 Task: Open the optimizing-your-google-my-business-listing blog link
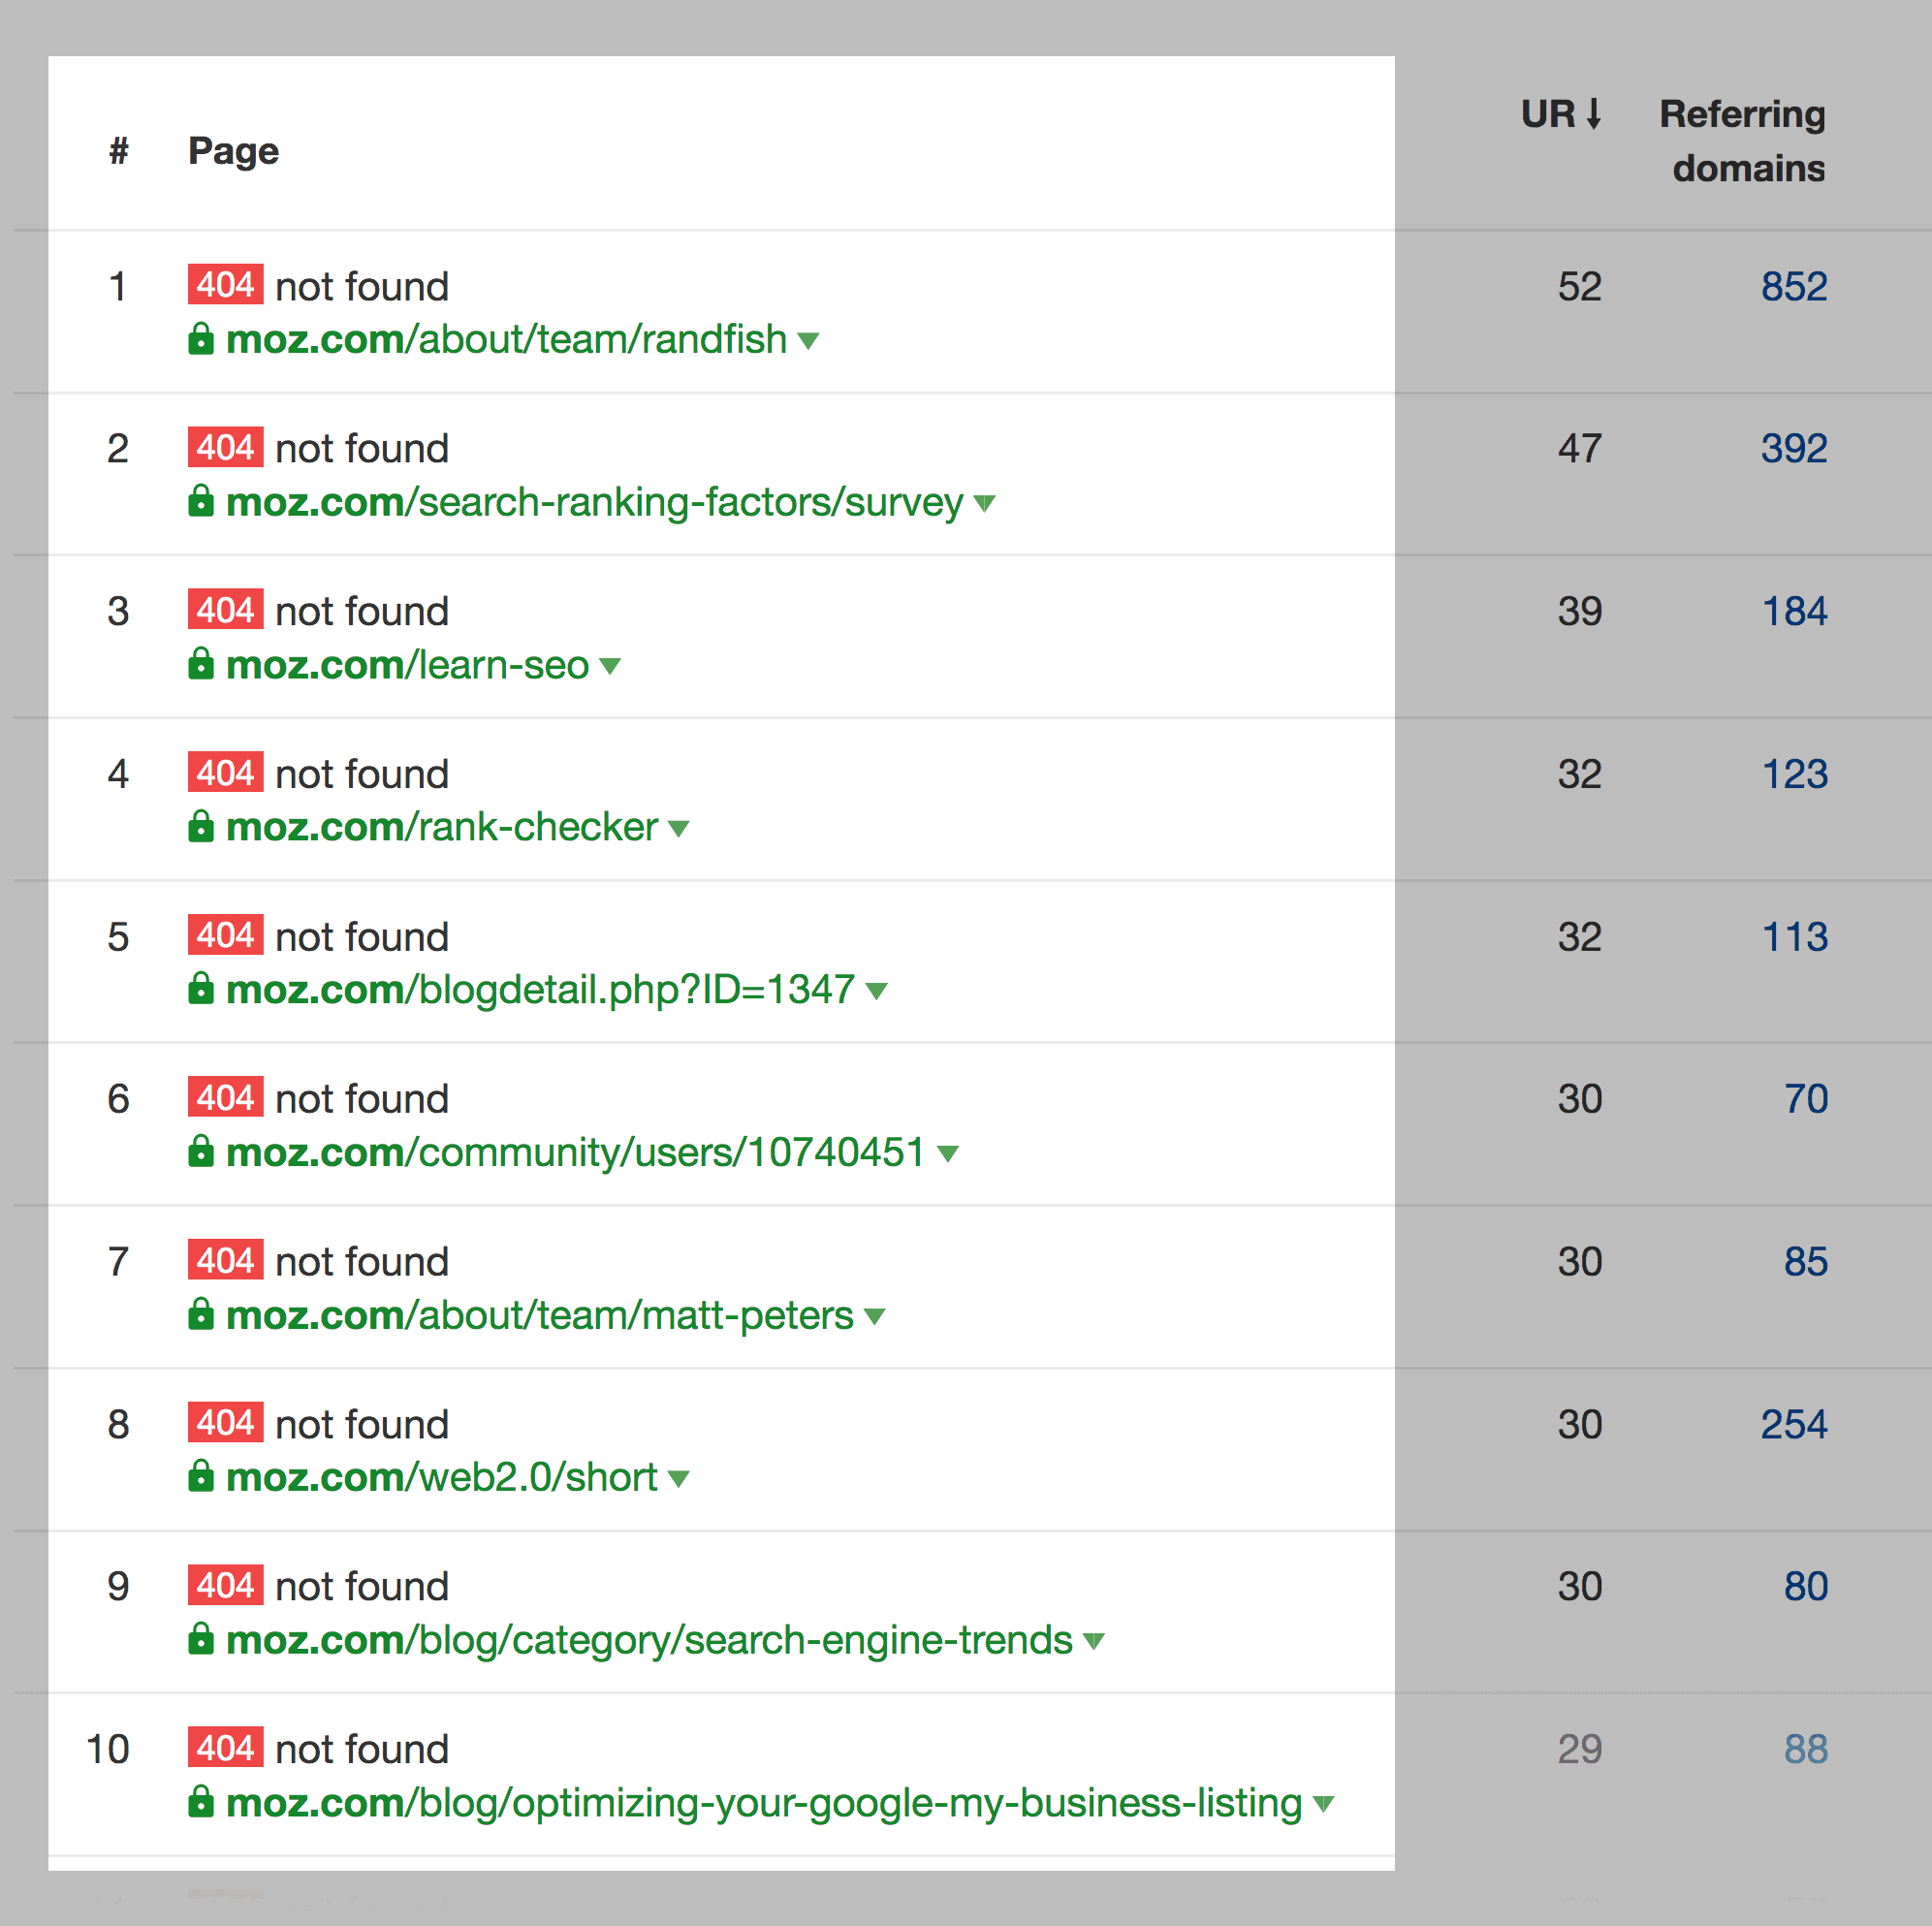764,1803
